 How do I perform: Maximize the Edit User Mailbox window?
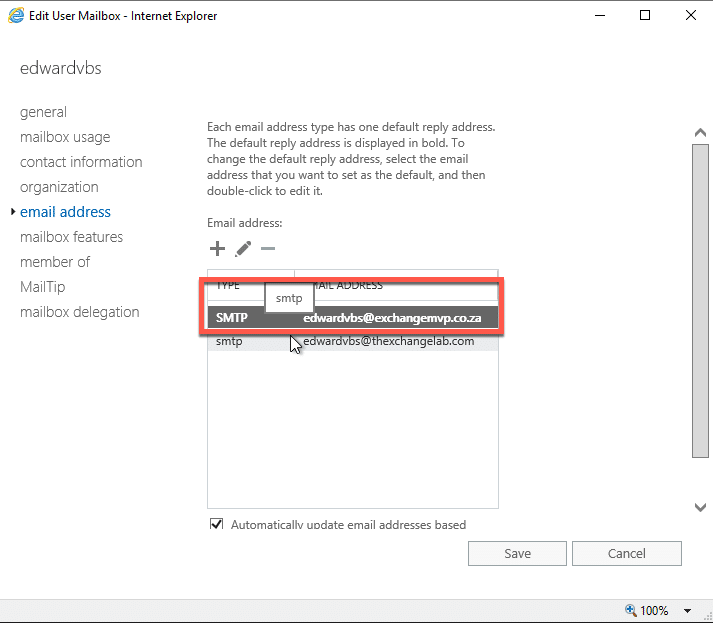coord(645,15)
